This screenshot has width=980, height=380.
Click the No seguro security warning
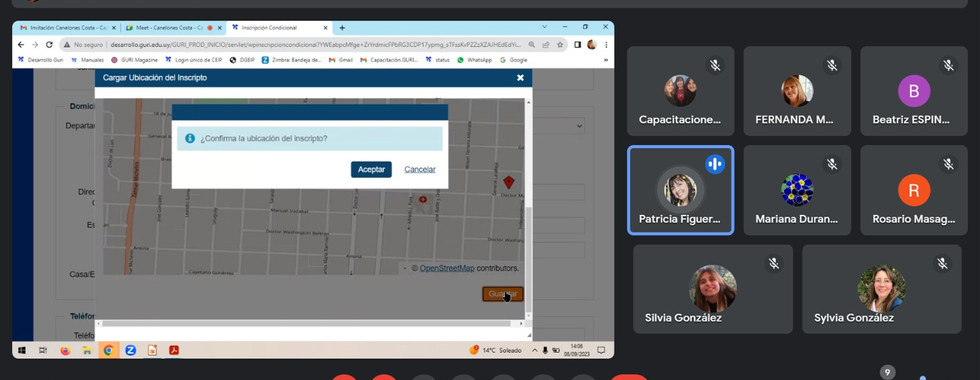click(x=83, y=45)
